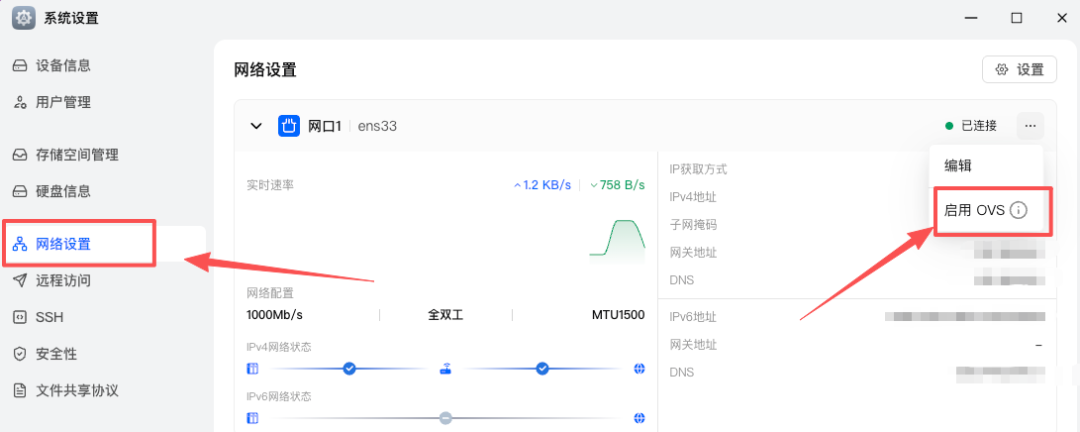Open 硬盘信息 from the sidebar

[x=63, y=191]
